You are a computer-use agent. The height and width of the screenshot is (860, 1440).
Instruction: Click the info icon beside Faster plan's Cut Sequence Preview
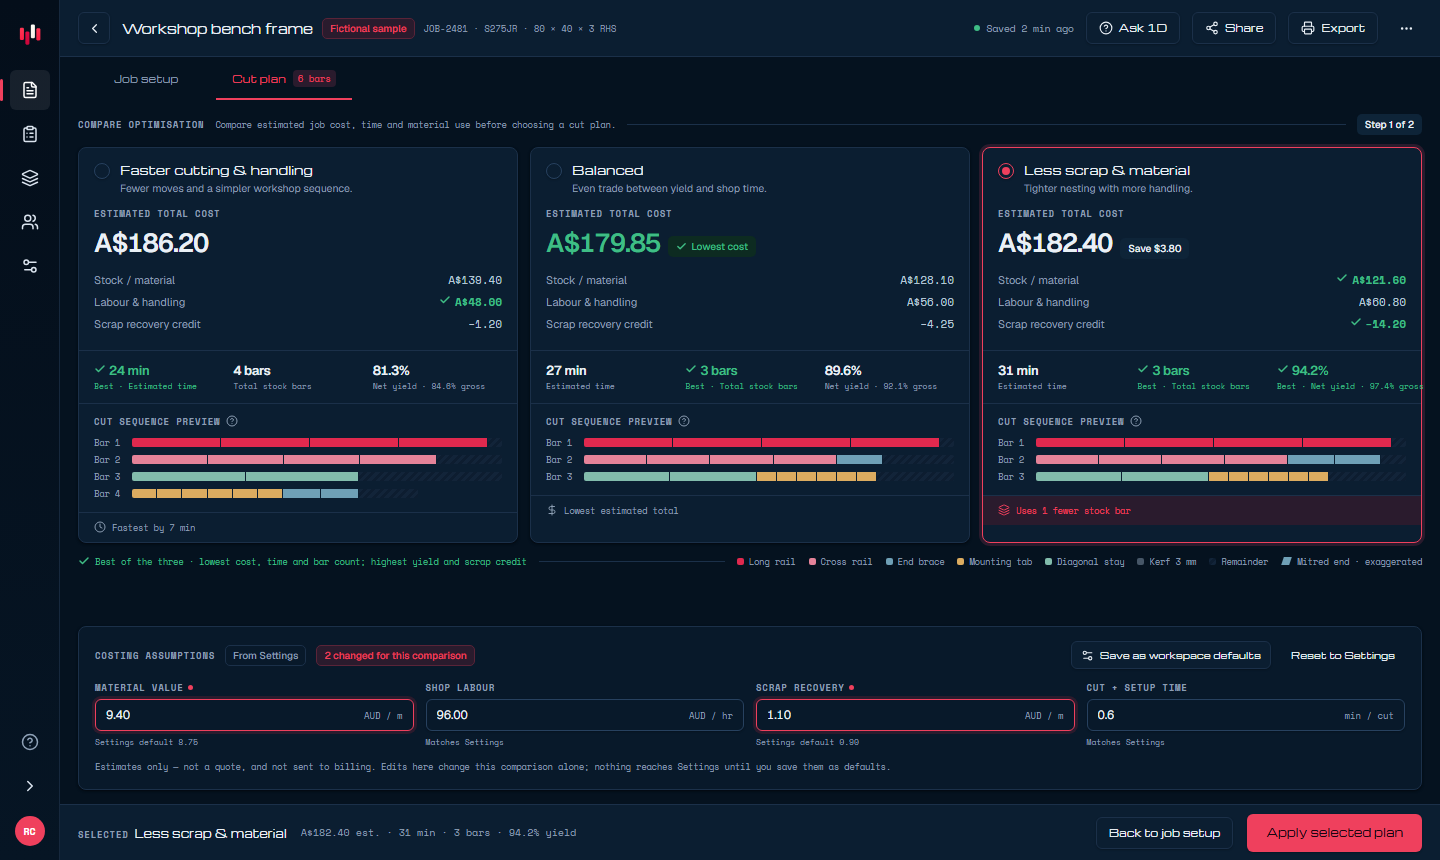tap(232, 421)
